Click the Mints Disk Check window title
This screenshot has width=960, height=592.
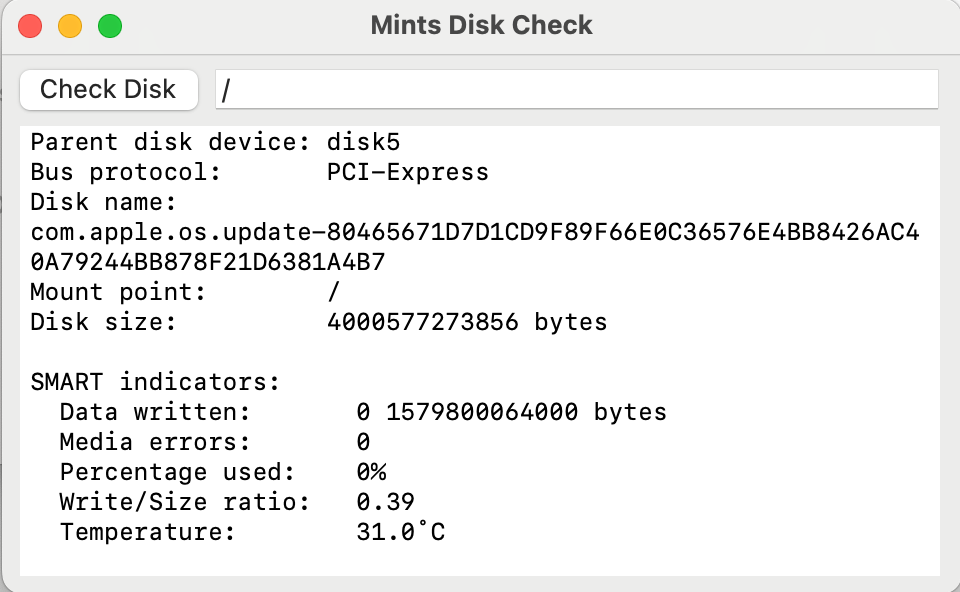[481, 25]
